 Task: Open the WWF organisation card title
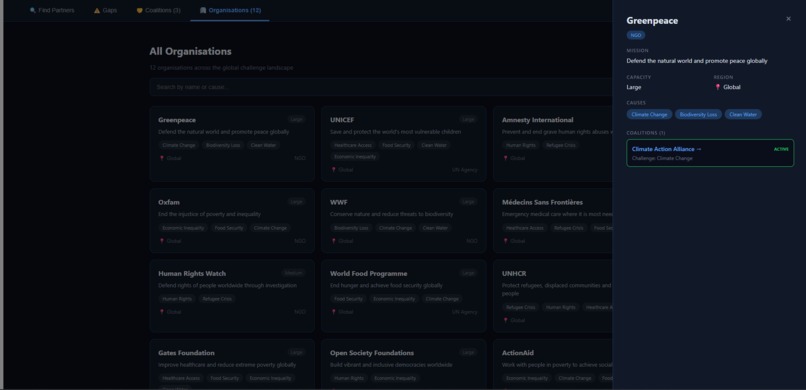point(338,202)
